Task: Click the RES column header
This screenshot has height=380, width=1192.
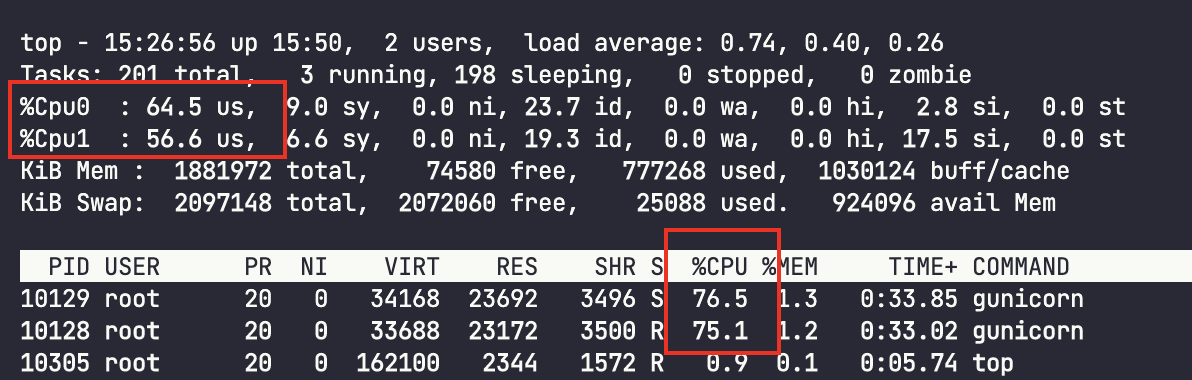Action: [517, 267]
